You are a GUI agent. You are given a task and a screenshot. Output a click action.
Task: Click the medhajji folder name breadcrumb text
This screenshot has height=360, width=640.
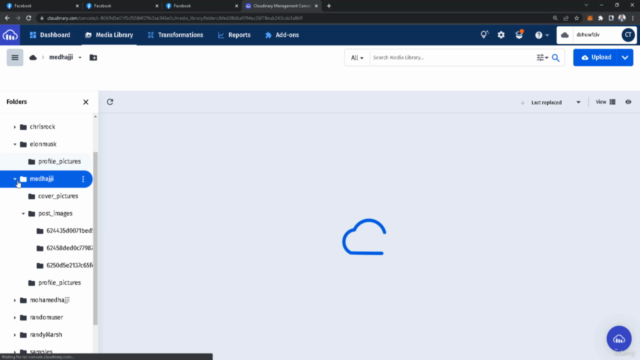pyautogui.click(x=61, y=58)
